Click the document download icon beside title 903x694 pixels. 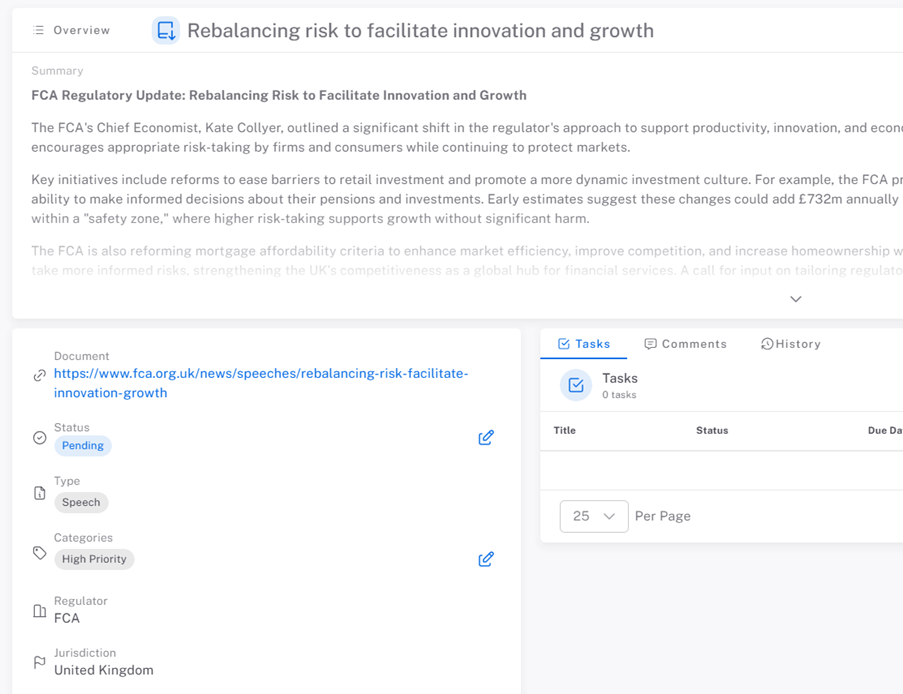point(166,31)
